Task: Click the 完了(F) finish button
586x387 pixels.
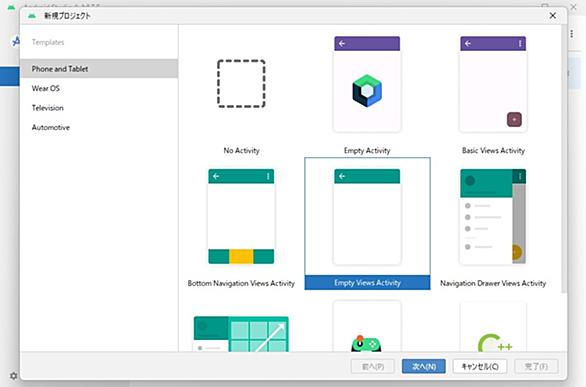Action: click(x=536, y=366)
